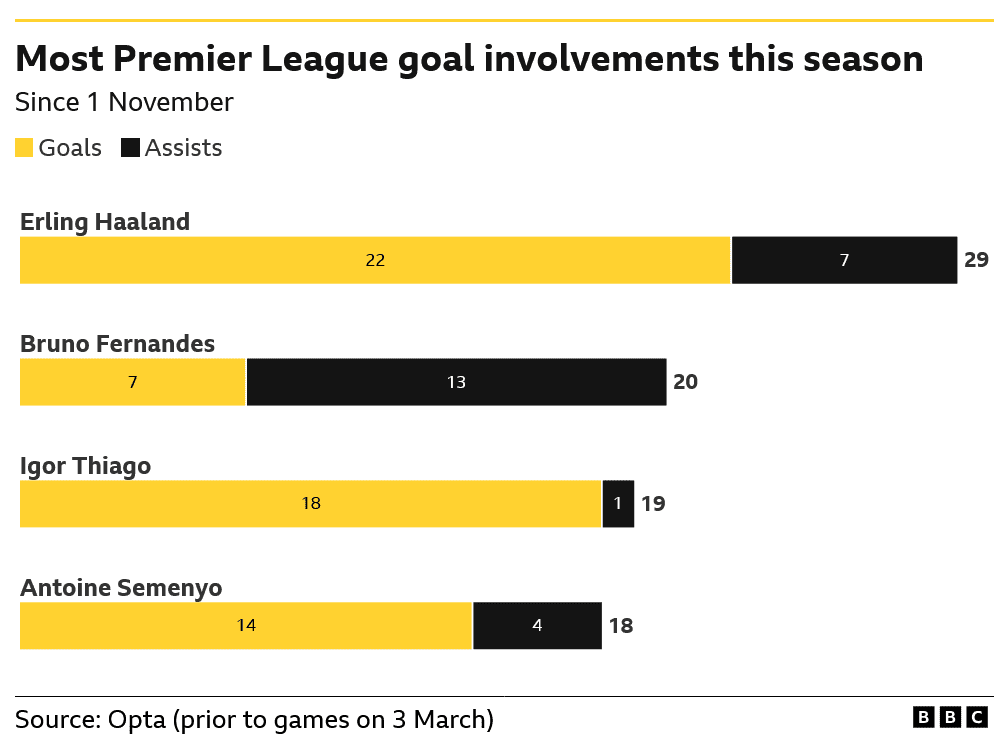1005x756 pixels.
Task: Select Bruno Fernandes' 7 goals bar
Action: coord(133,382)
